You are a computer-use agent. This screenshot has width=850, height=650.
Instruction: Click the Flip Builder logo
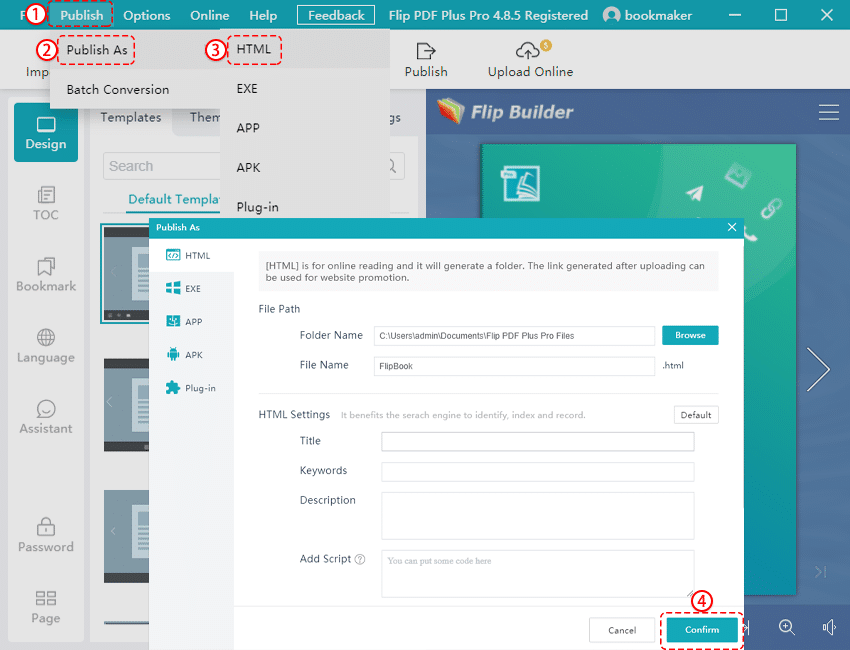pyautogui.click(x=505, y=111)
